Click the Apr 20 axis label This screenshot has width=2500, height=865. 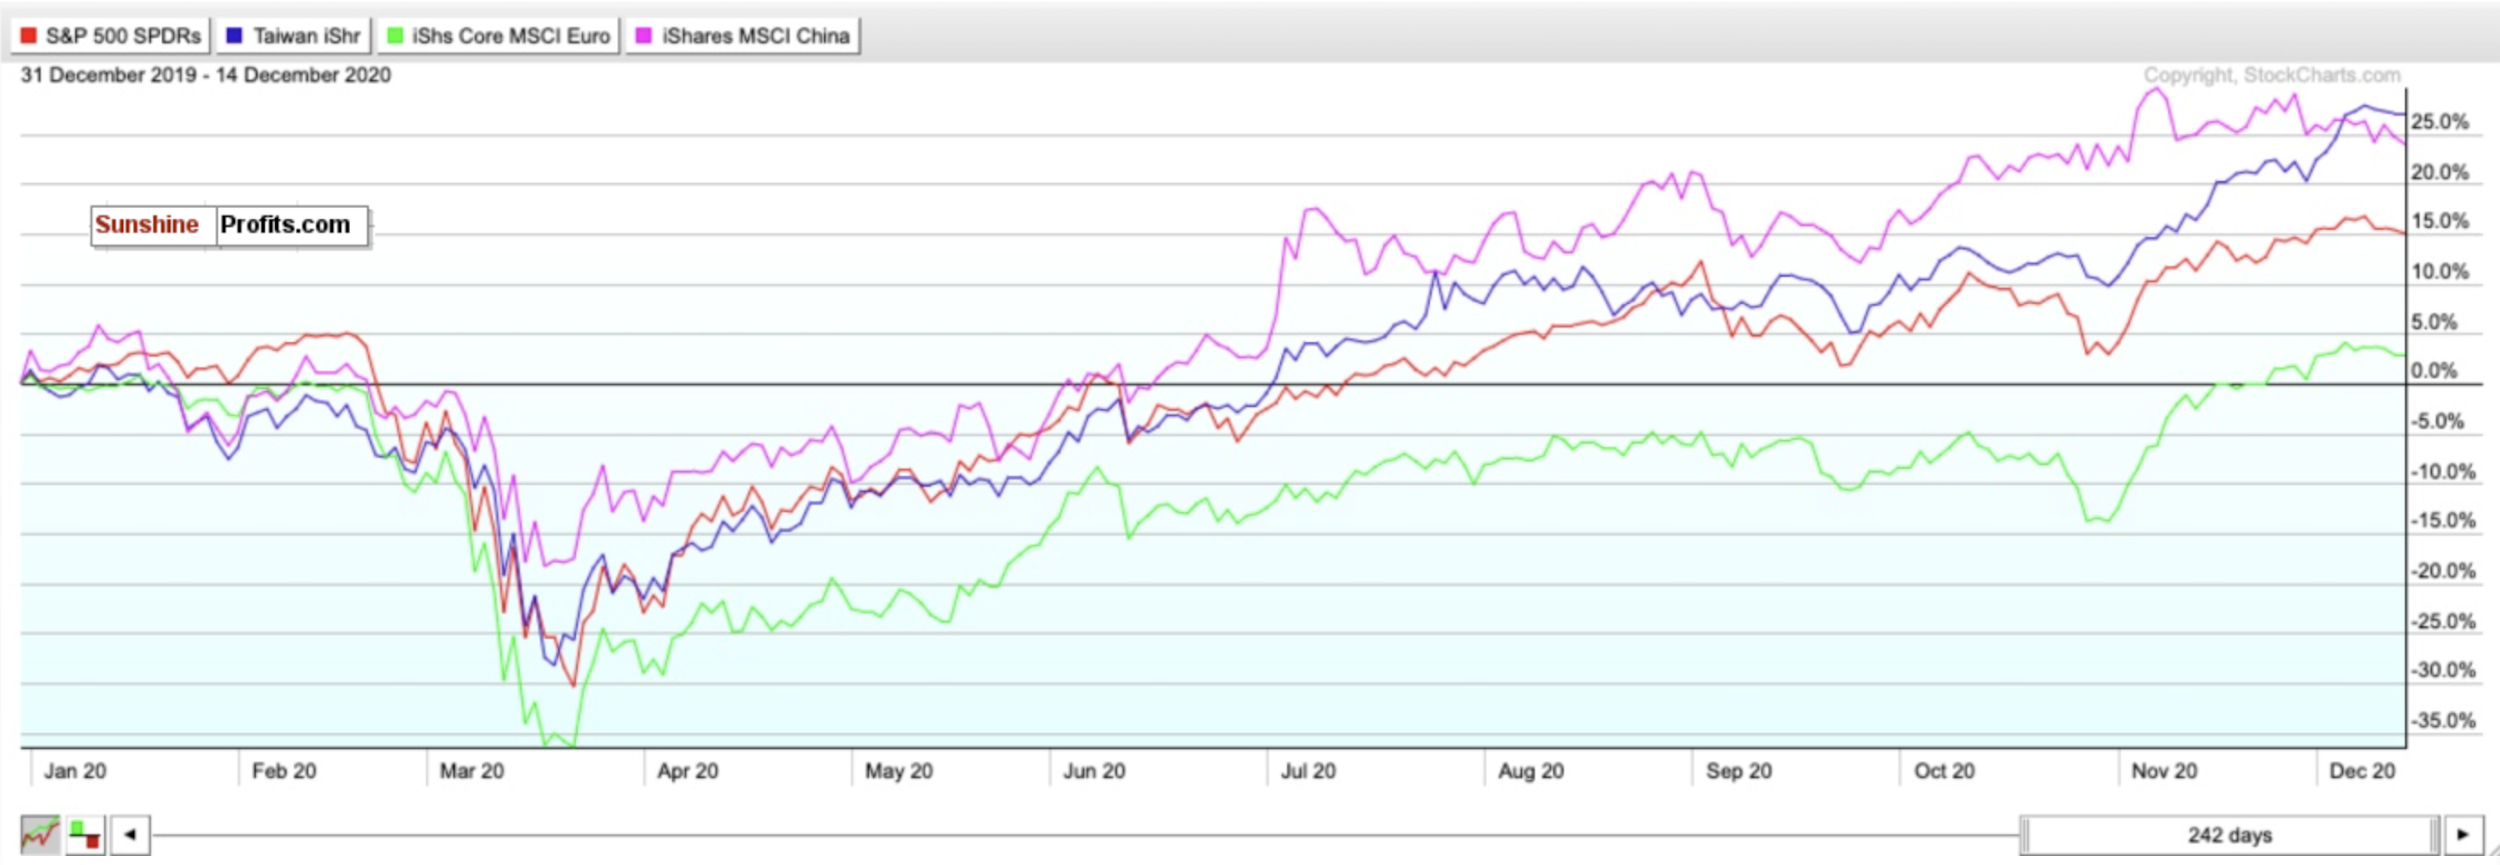(688, 771)
